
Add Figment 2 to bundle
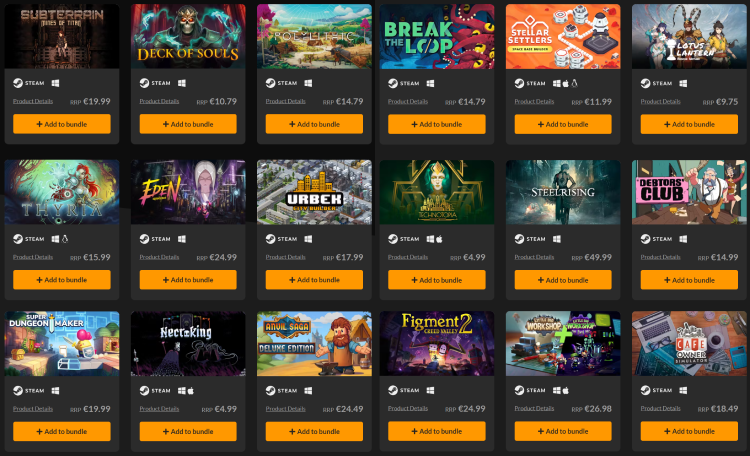437,431
